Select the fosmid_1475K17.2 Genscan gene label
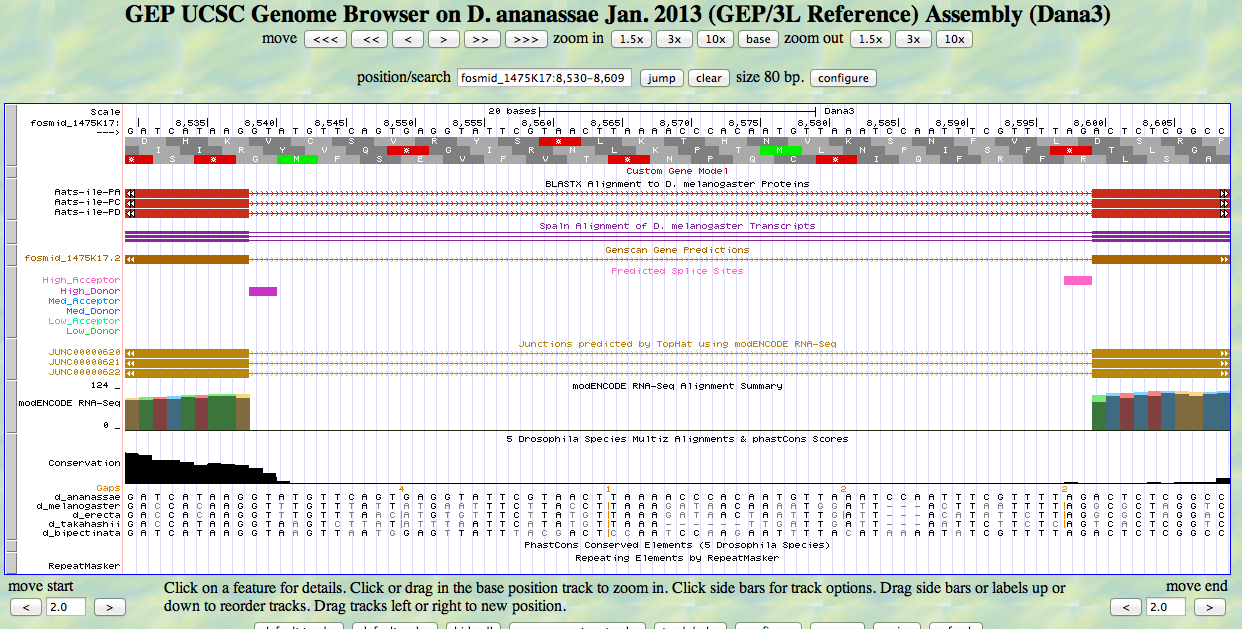 [x=73, y=259]
